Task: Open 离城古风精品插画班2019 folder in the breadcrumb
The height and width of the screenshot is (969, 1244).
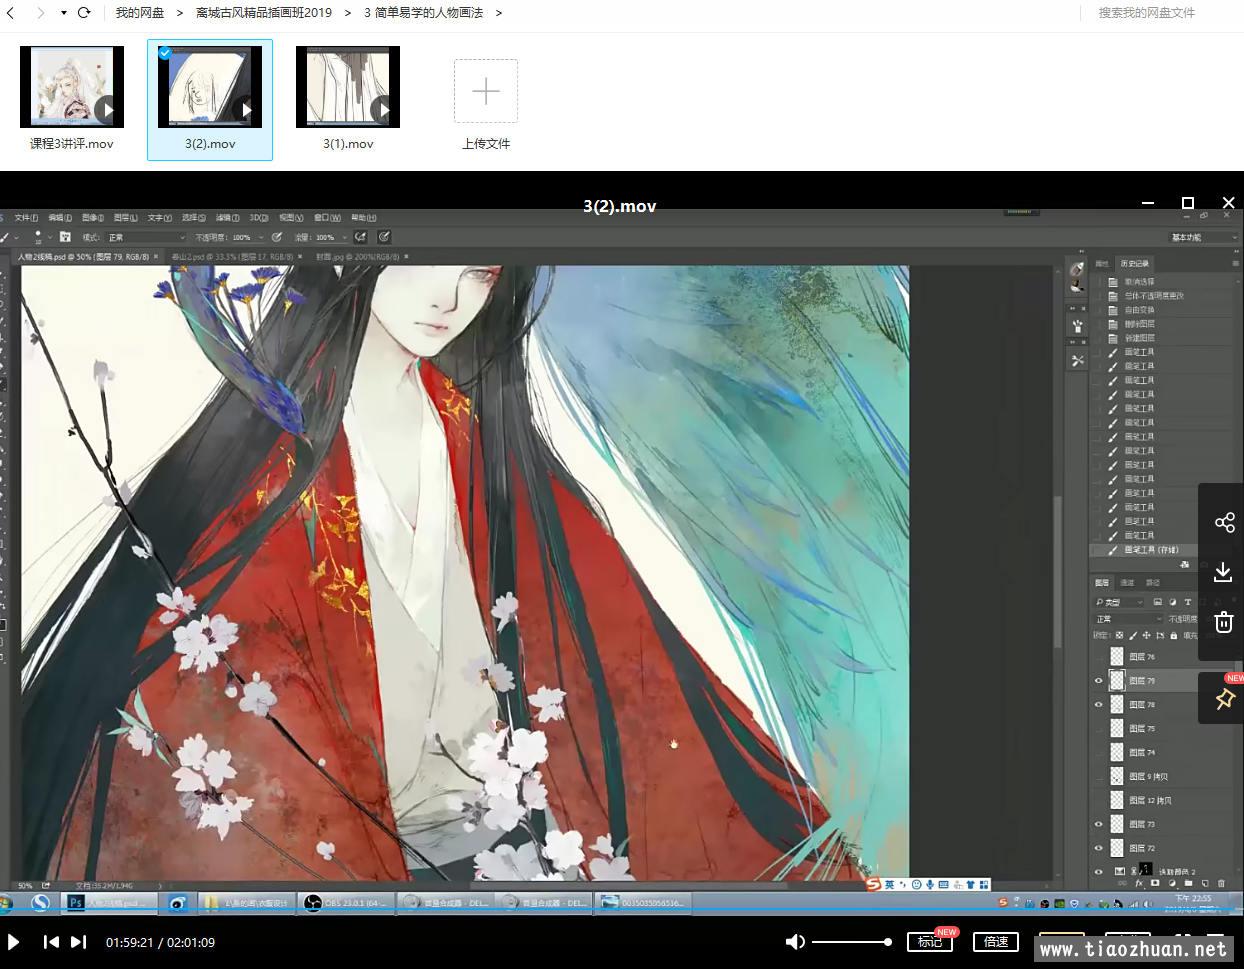Action: tap(263, 13)
